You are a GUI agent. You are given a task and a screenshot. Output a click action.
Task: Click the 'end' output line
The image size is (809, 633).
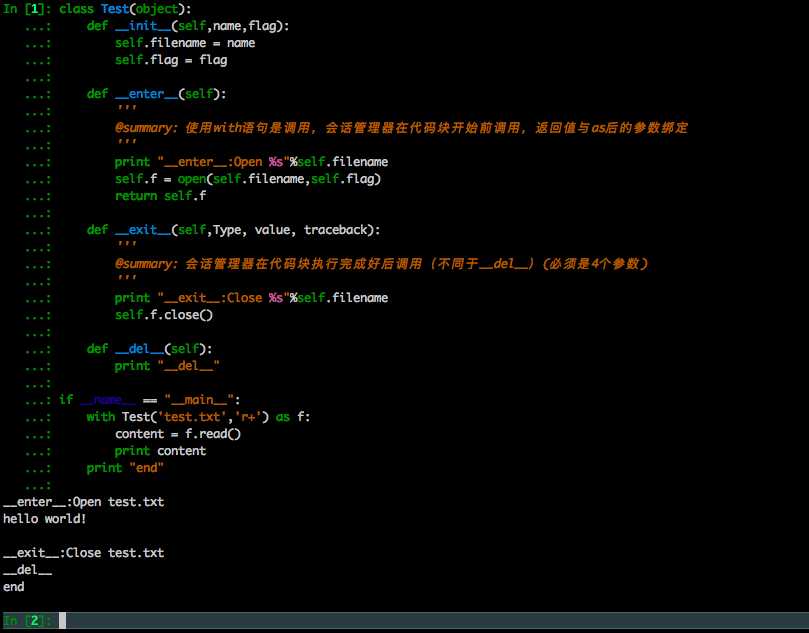[14, 587]
